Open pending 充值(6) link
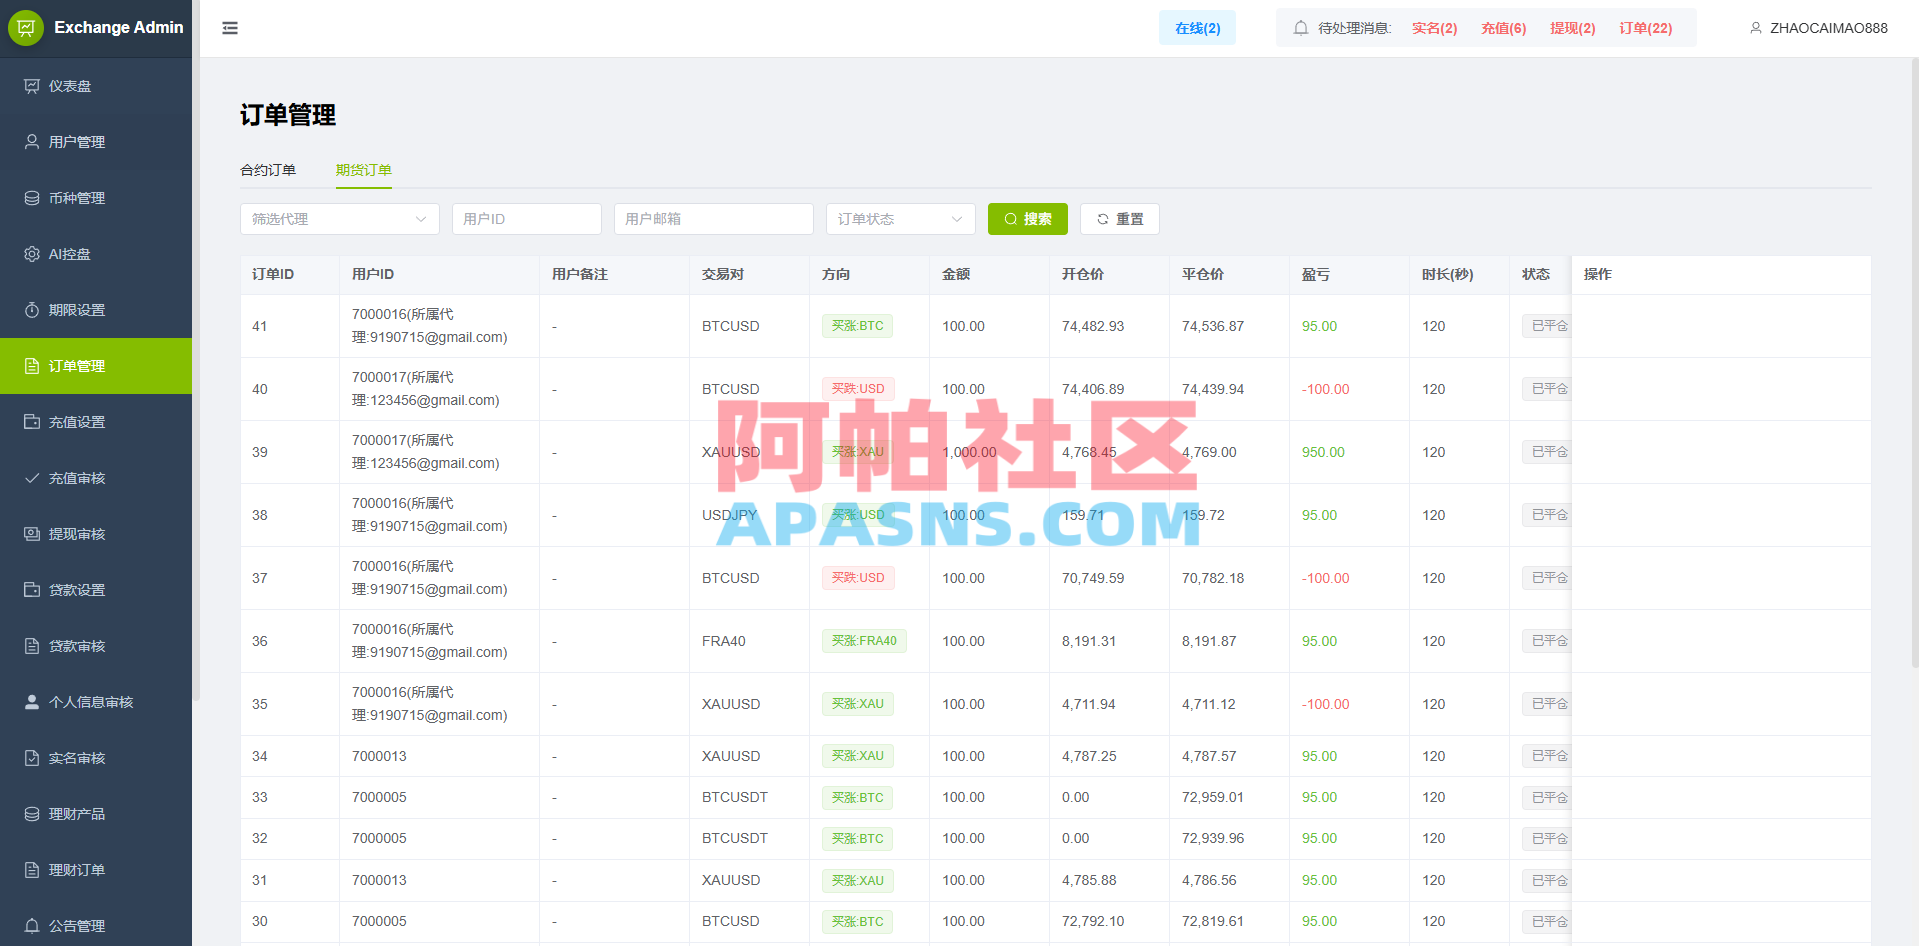The image size is (1919, 946). pos(1503,28)
